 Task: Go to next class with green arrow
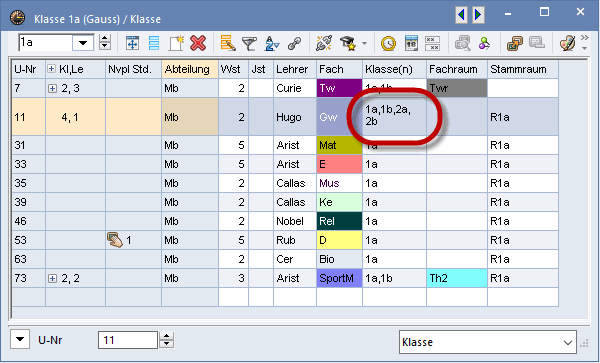click(x=478, y=15)
